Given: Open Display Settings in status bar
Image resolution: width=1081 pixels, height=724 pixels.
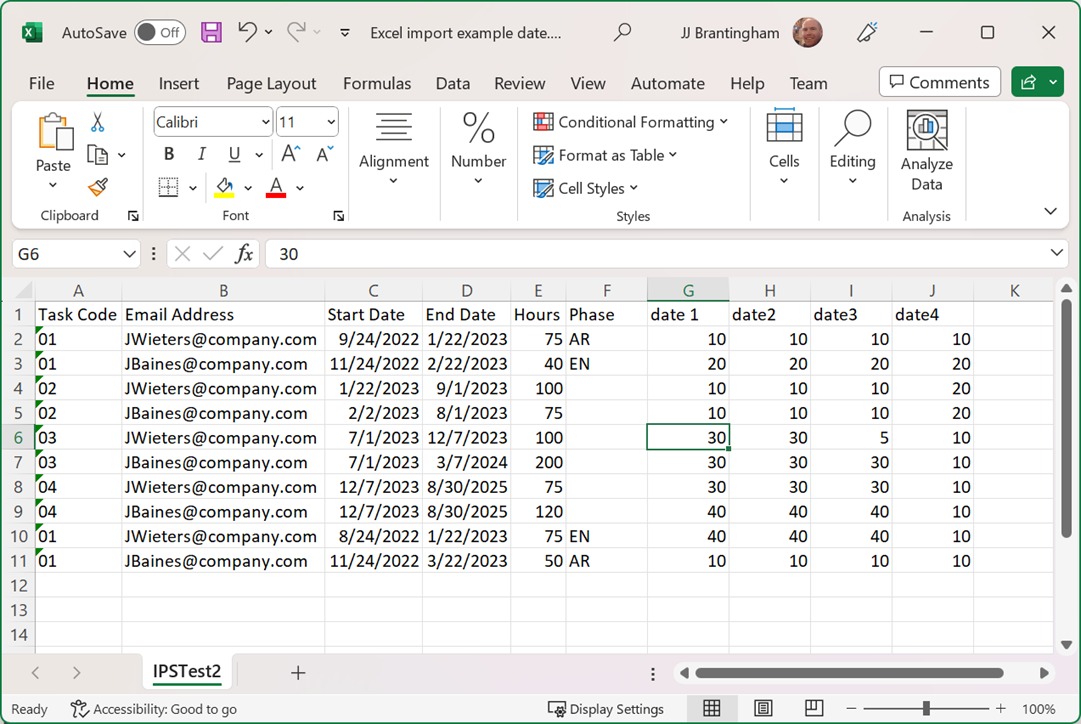Looking at the screenshot, I should tap(606, 709).
